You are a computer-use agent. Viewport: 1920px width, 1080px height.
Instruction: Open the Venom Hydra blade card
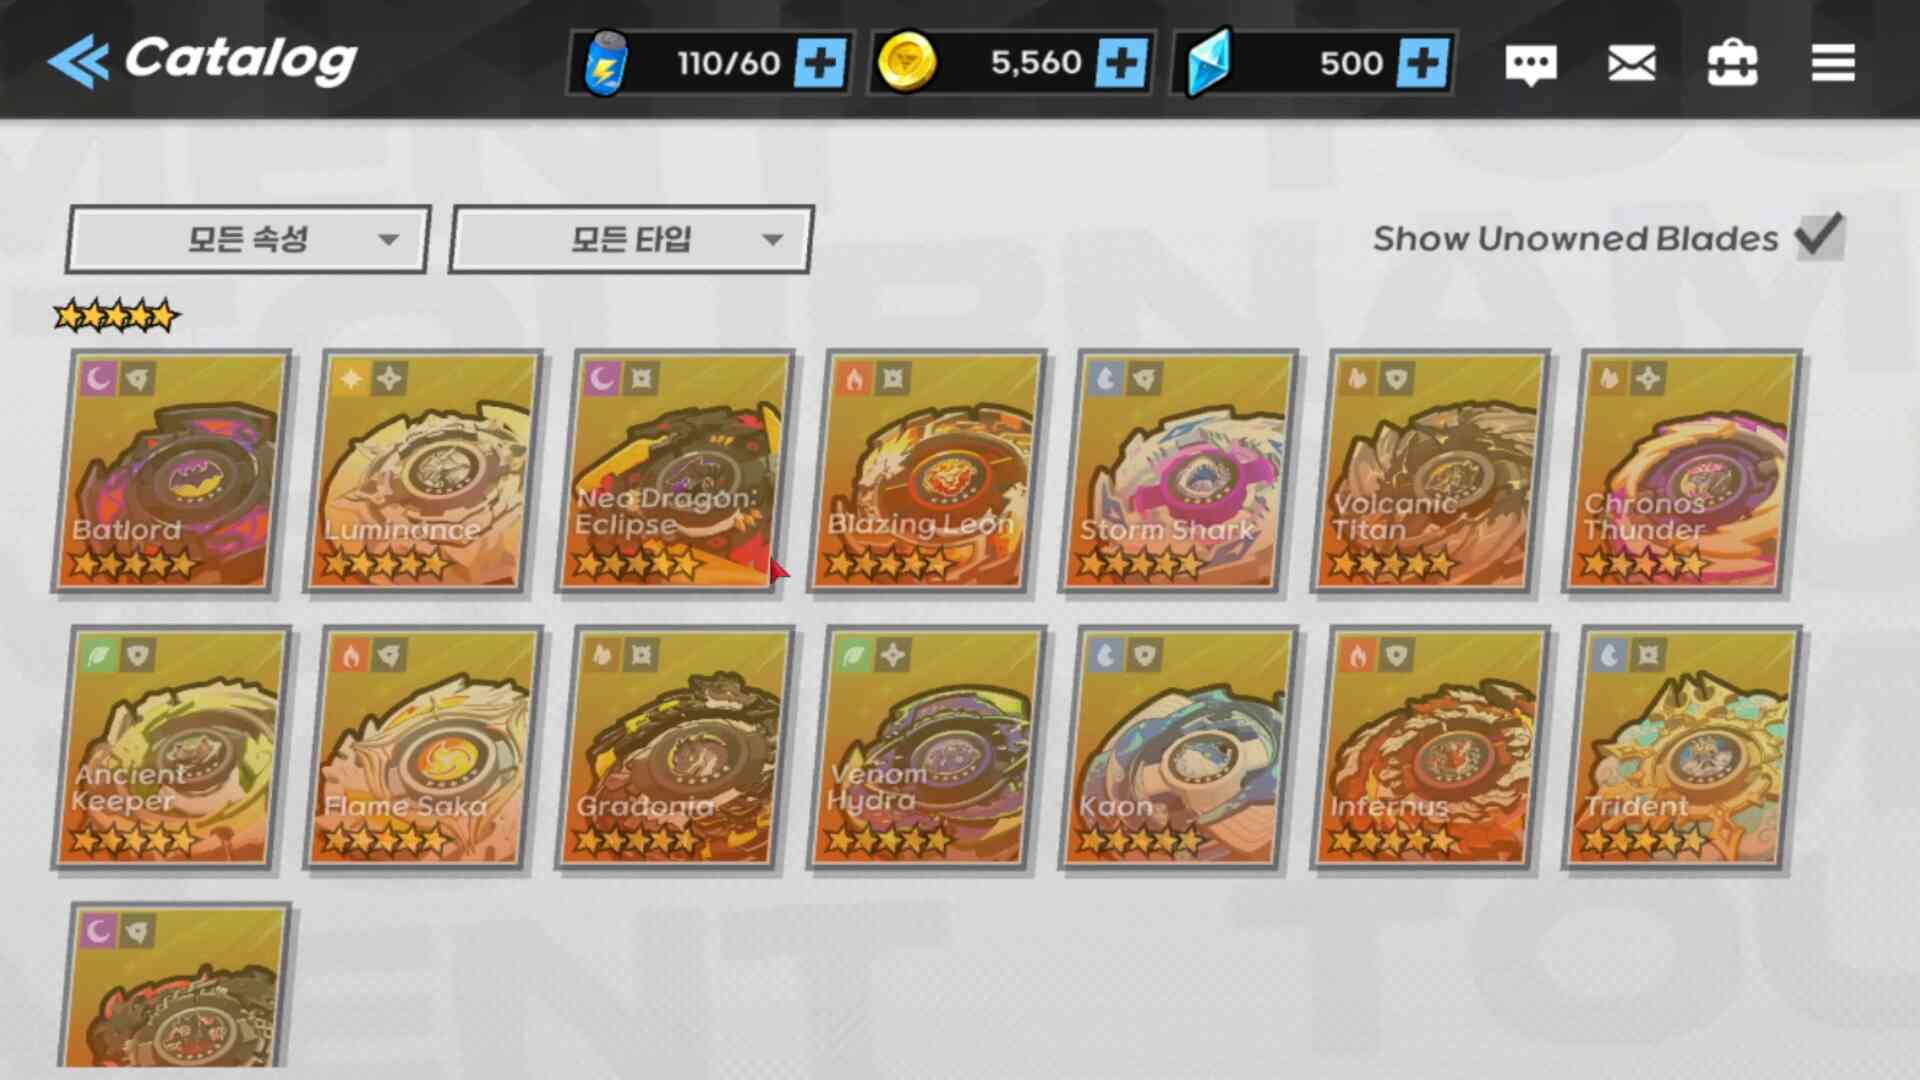coord(927,748)
